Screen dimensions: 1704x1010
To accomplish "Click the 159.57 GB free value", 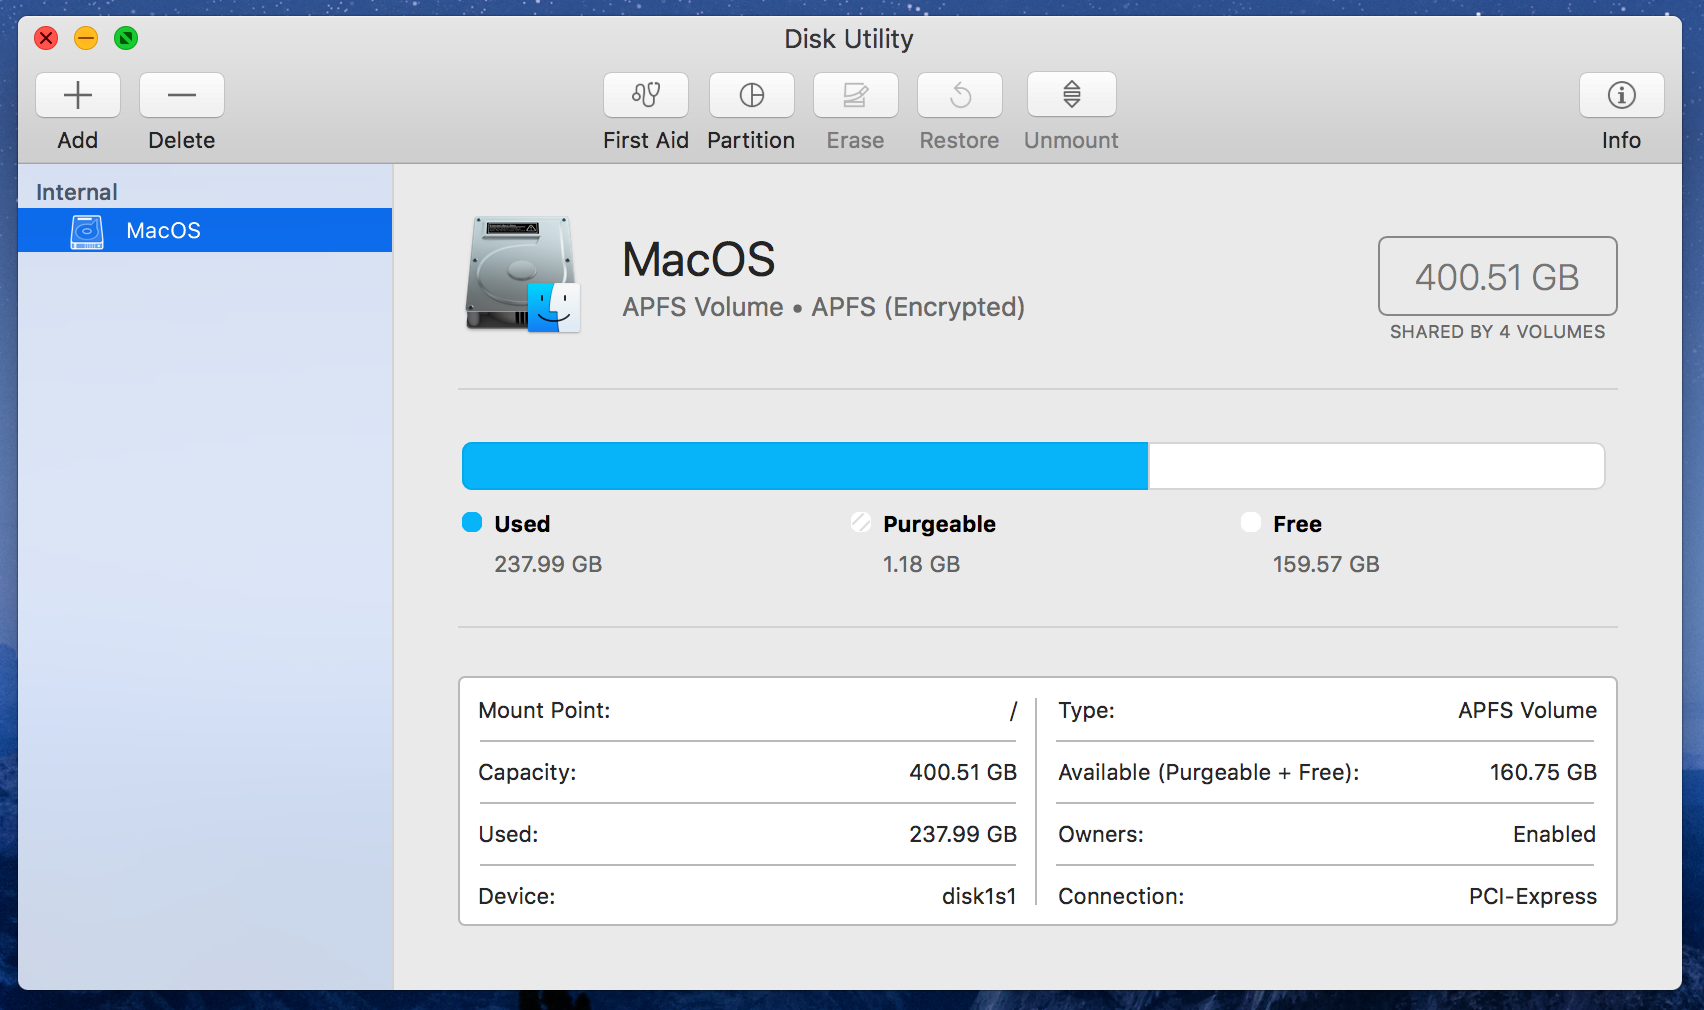I will point(1326,564).
